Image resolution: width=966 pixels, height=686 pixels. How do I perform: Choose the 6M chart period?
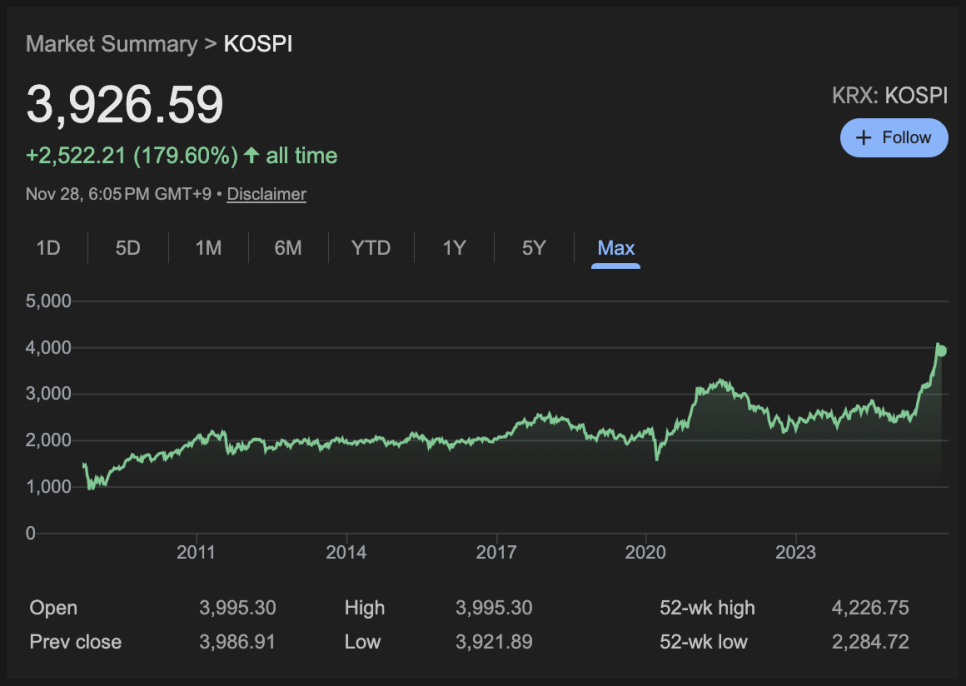pyautogui.click(x=288, y=248)
